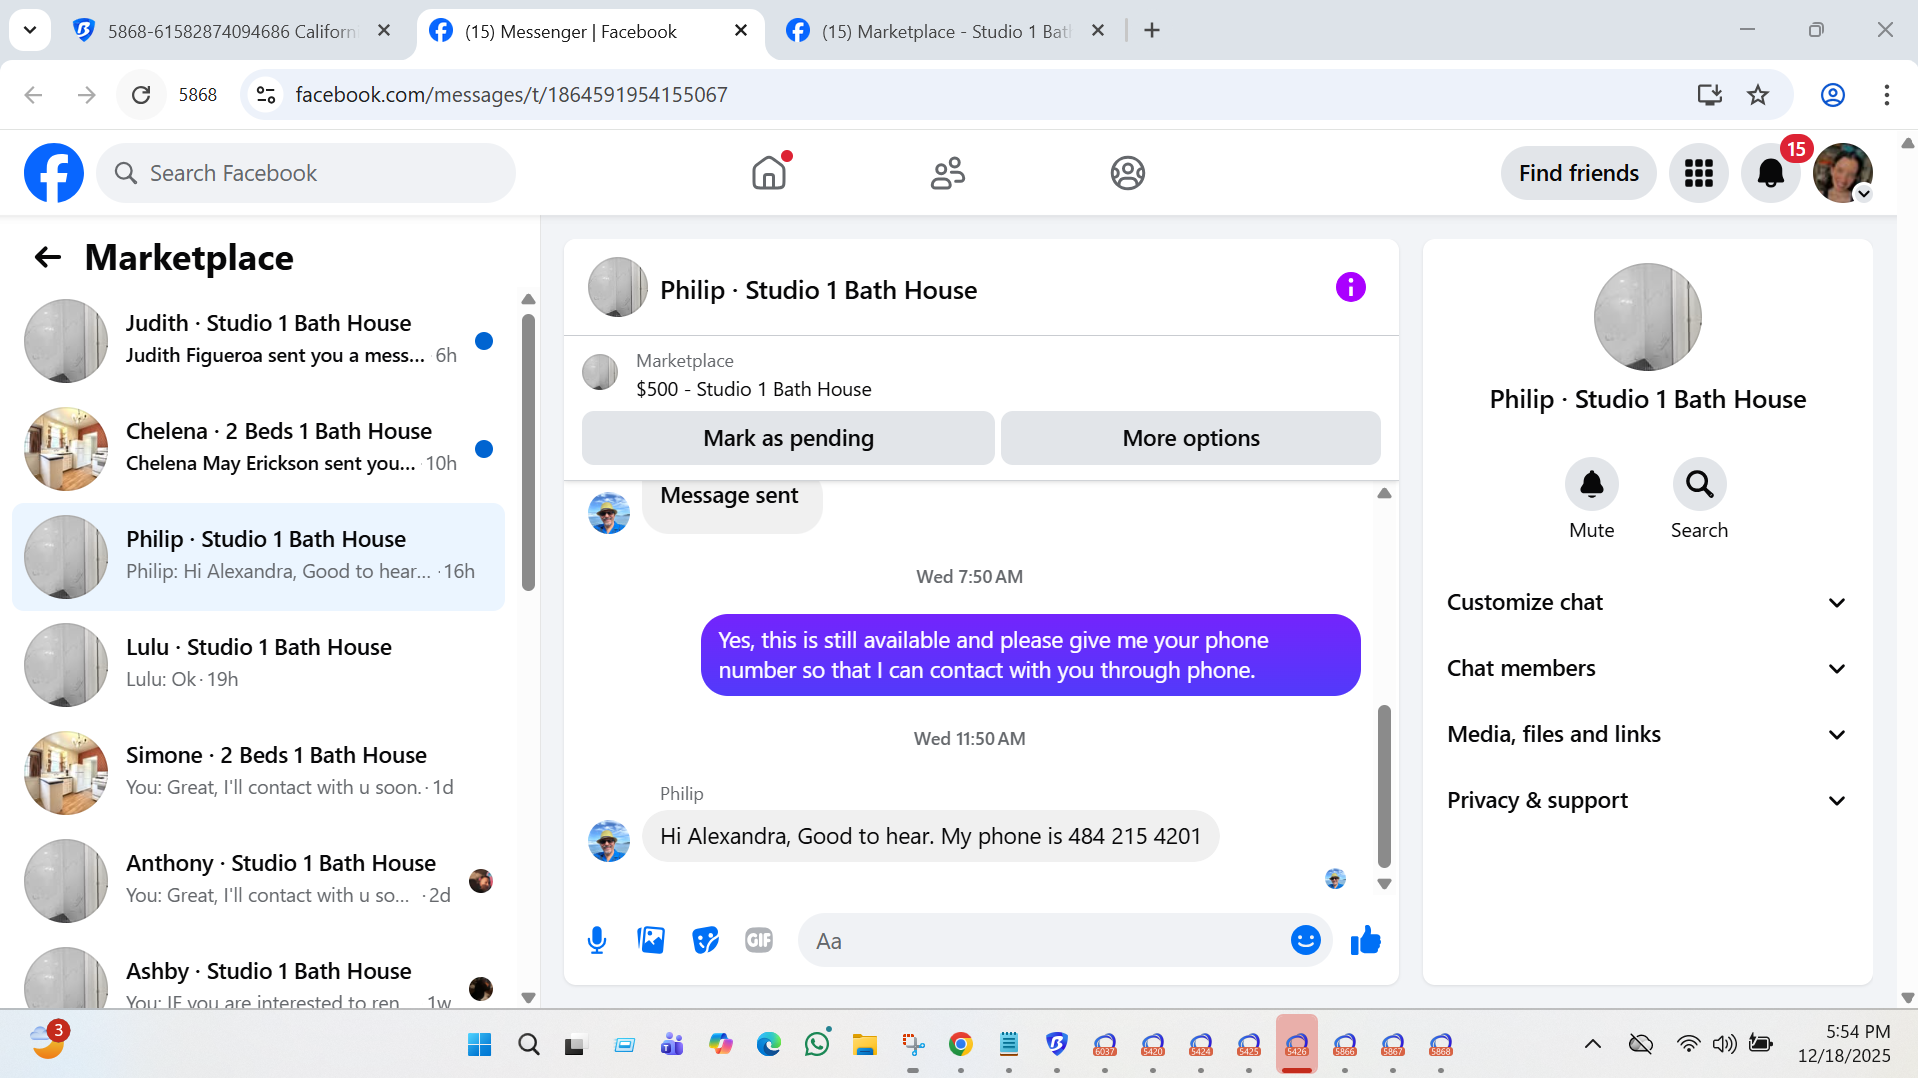Go back to previous page in browser

pos(33,95)
